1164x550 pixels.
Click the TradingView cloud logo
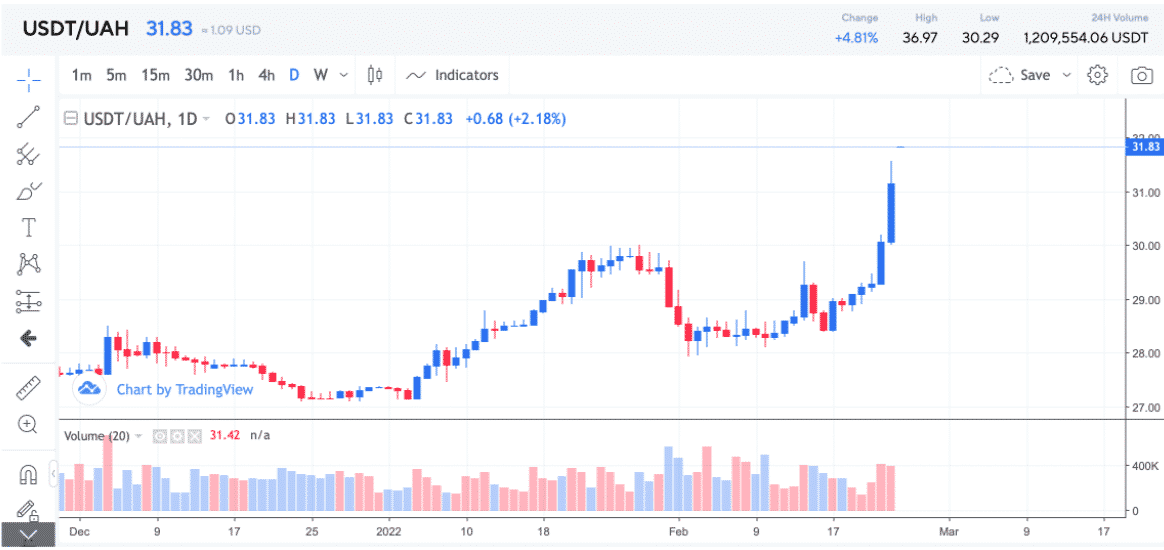(89, 388)
